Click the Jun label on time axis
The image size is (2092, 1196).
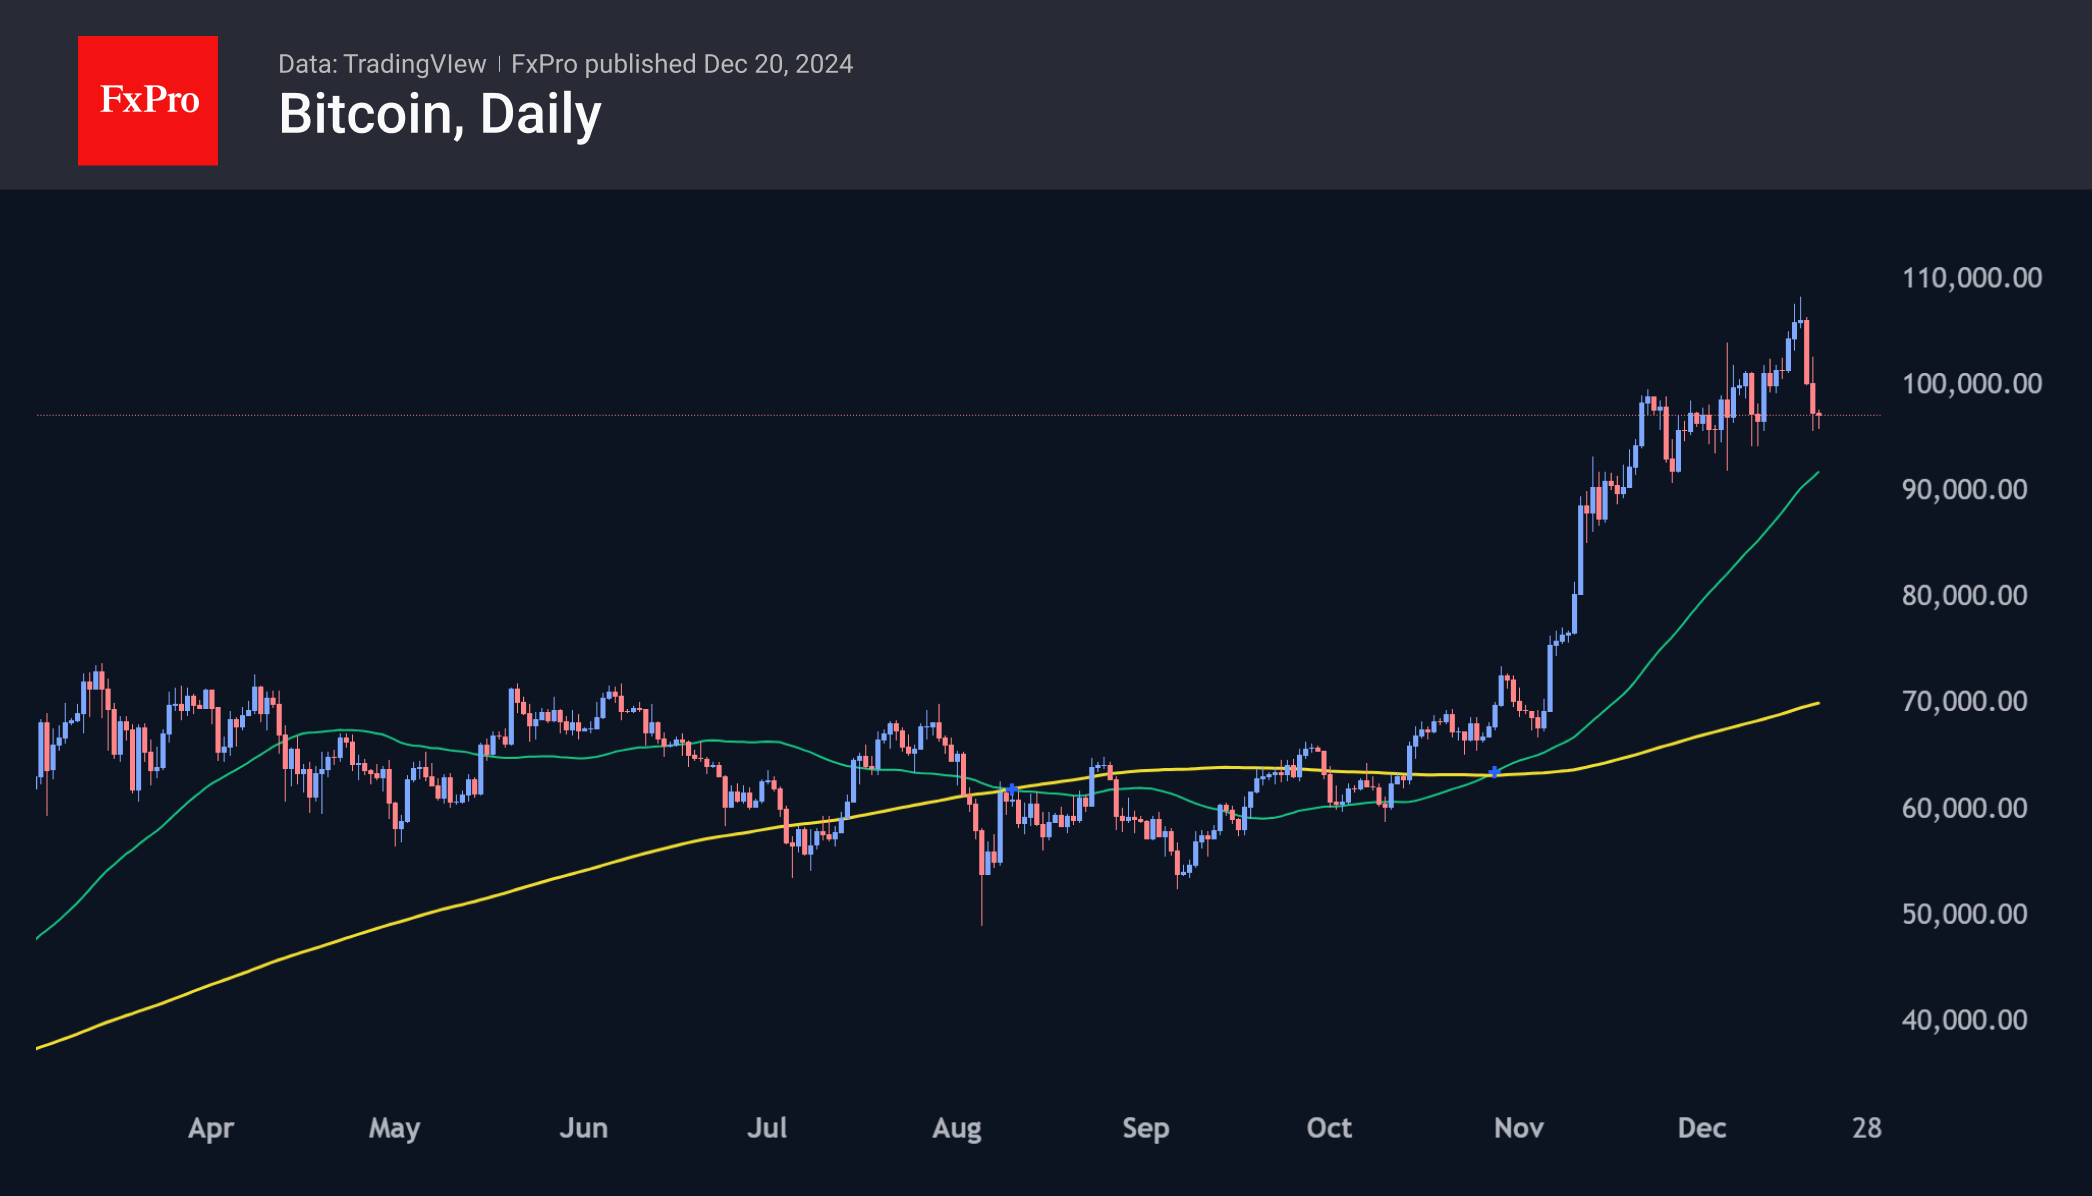coord(583,1128)
